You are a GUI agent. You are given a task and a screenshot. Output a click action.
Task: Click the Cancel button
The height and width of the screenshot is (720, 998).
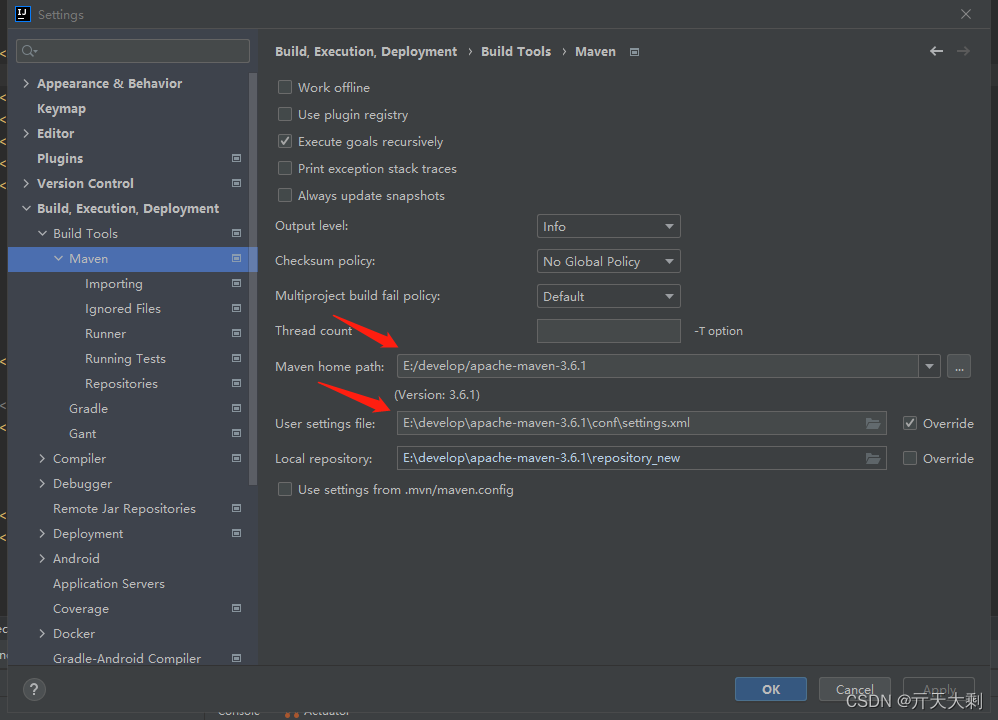coord(854,689)
